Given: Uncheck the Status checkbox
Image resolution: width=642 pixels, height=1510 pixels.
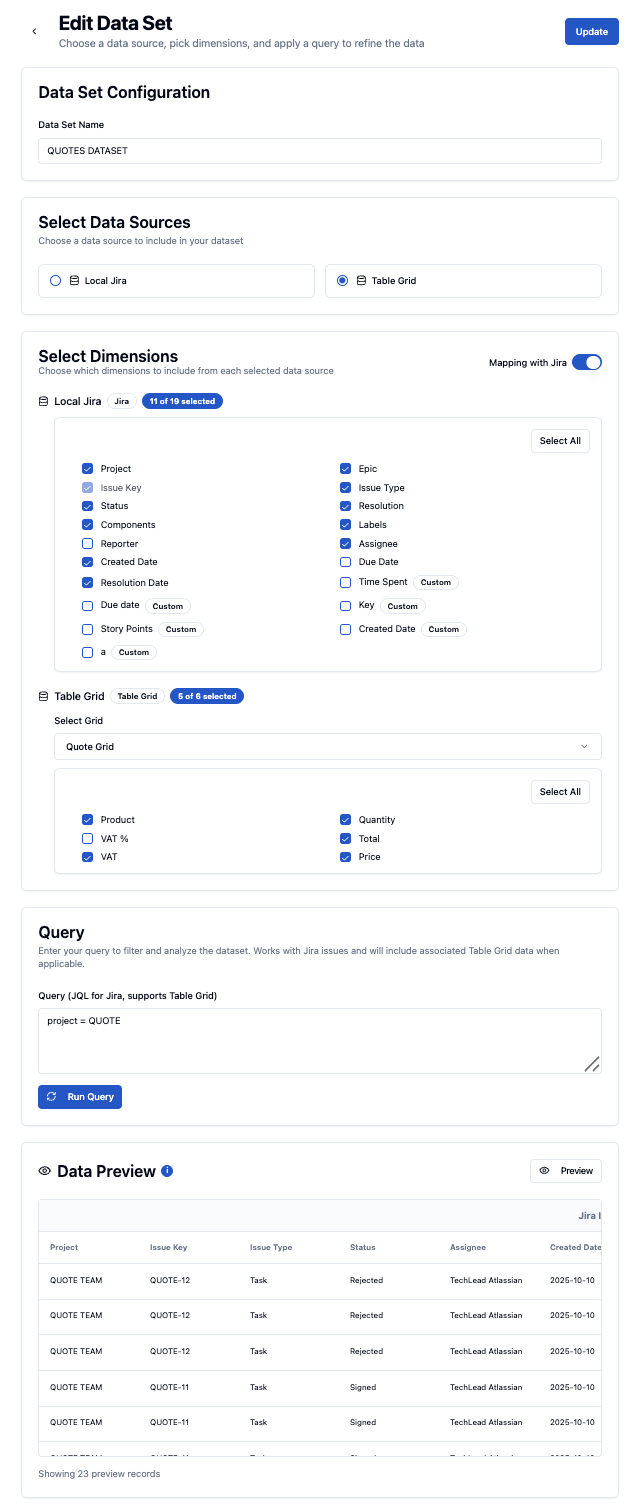Looking at the screenshot, I should click(88, 506).
